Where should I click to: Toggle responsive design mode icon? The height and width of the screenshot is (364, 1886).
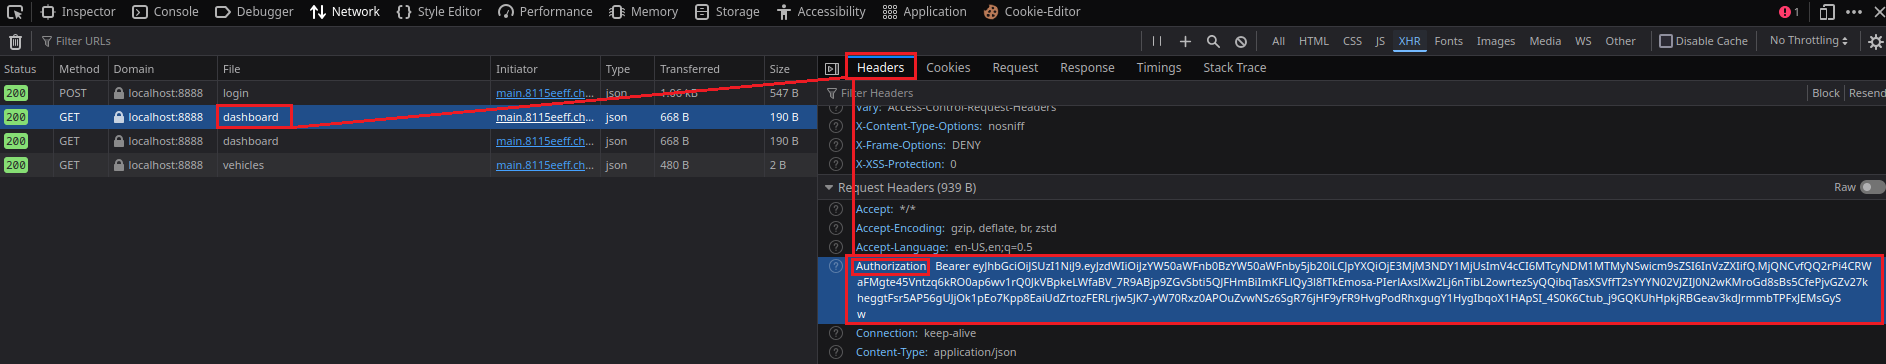pyautogui.click(x=1827, y=12)
